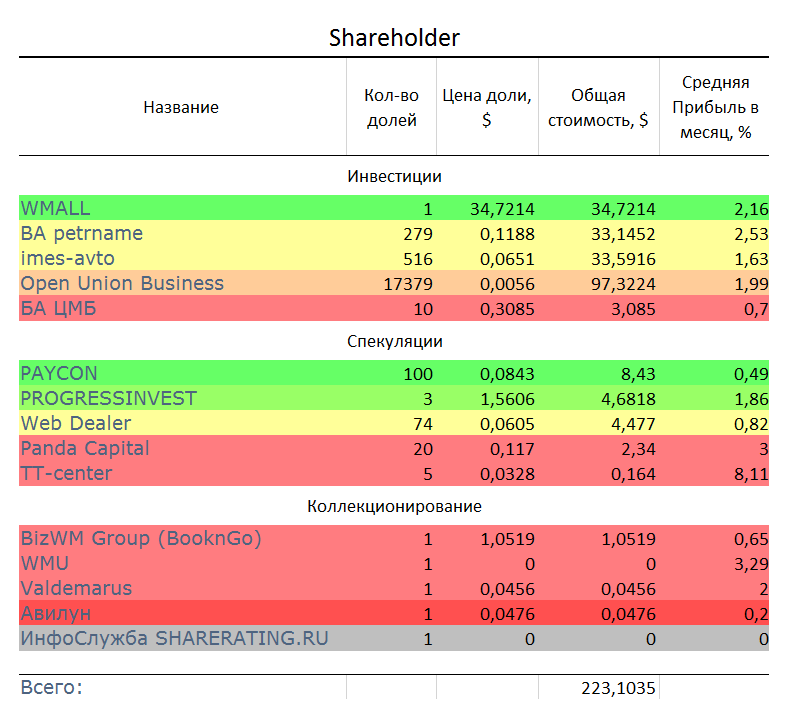Click share count '279' for BA petrname
Image resolution: width=790 pixels, height=718 pixels.
click(418, 234)
